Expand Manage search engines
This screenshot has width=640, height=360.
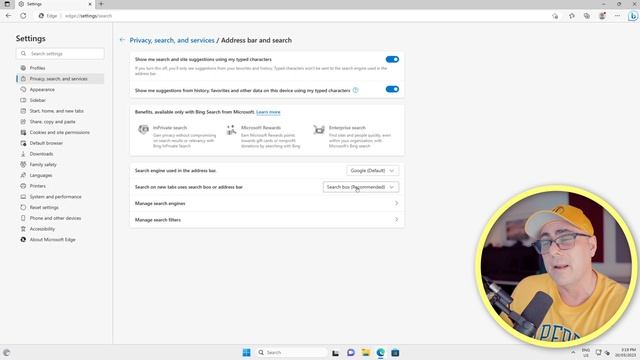(x=267, y=203)
